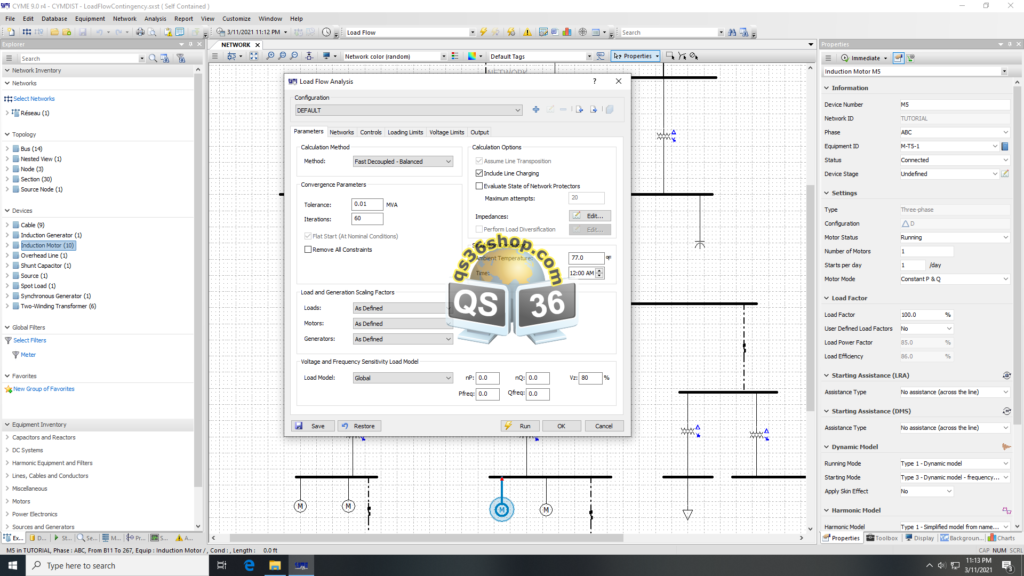Screen dimensions: 1024x576
Task: Click the Tolerance input field
Action: [367, 204]
